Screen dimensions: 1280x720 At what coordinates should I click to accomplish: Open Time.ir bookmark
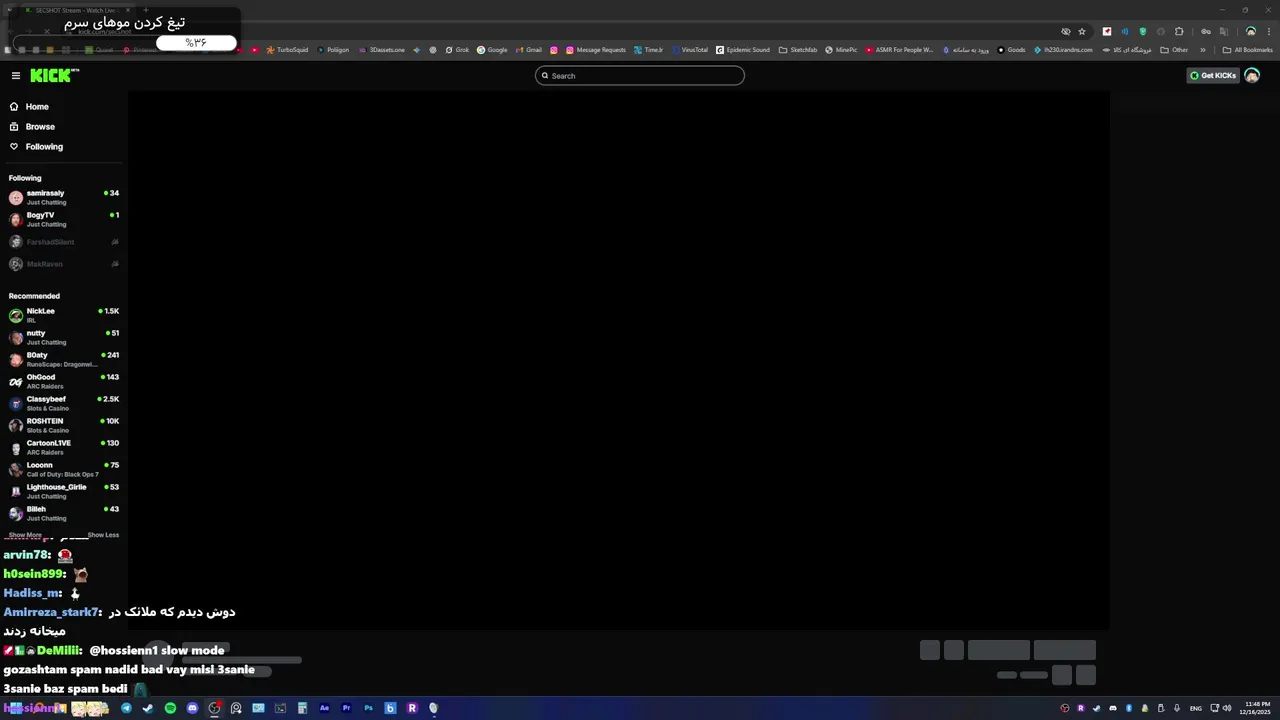648,49
